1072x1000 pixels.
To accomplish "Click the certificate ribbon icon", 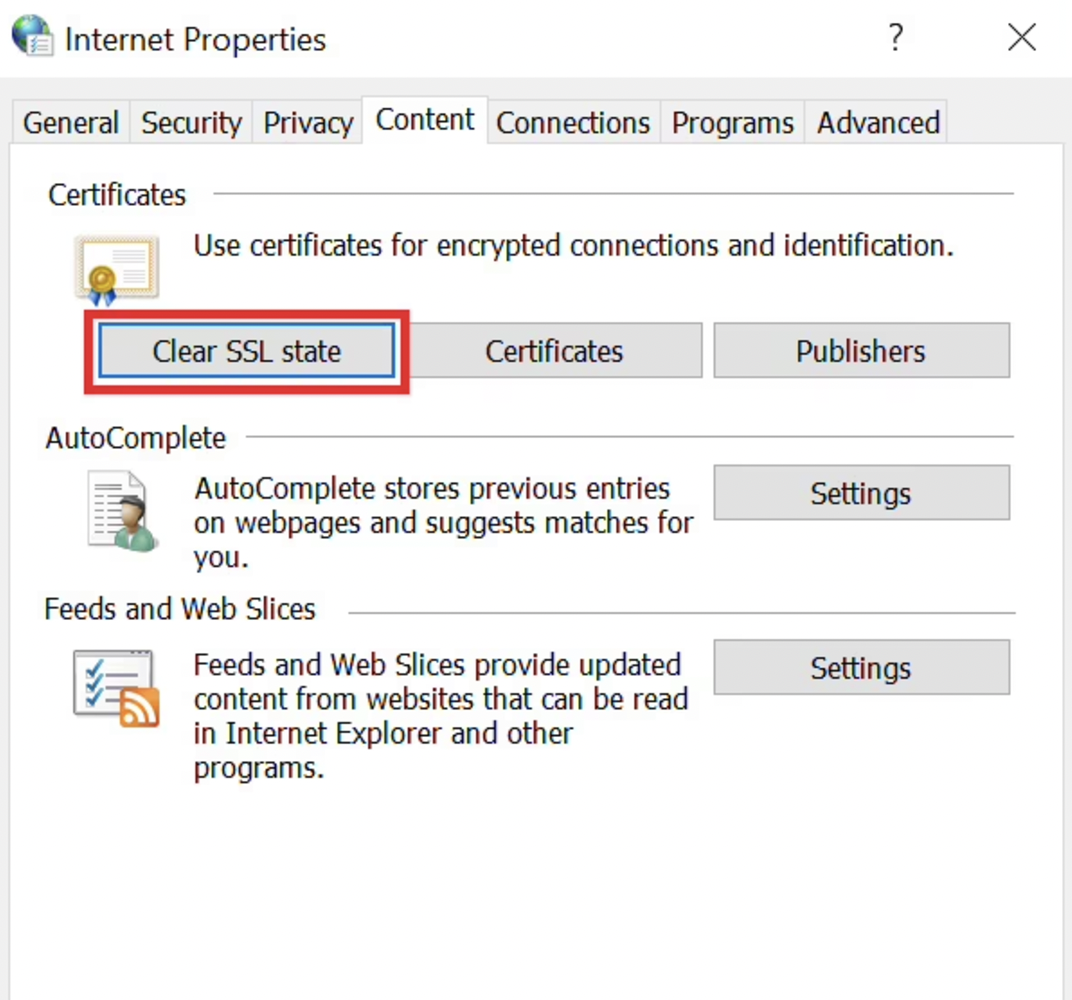I will tap(116, 270).
